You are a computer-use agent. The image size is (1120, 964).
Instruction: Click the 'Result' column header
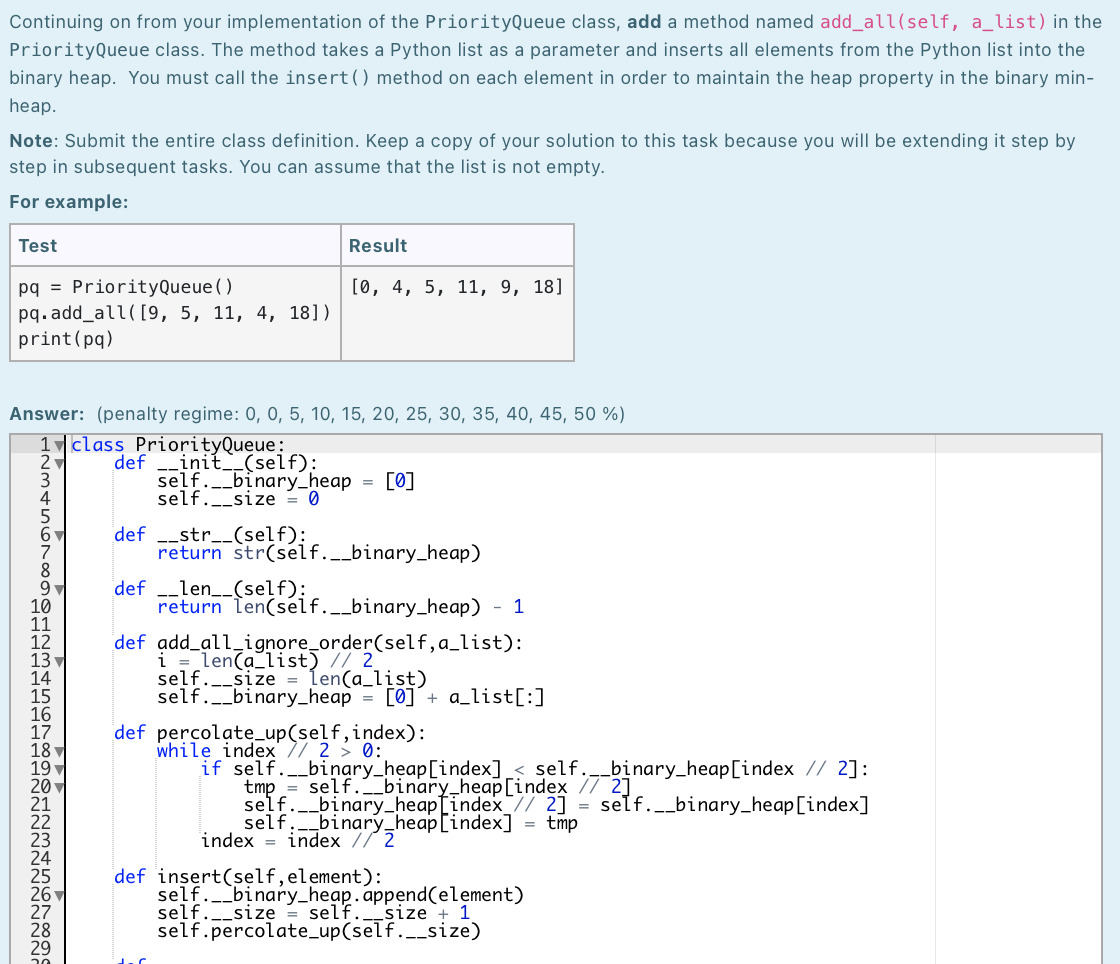378,246
